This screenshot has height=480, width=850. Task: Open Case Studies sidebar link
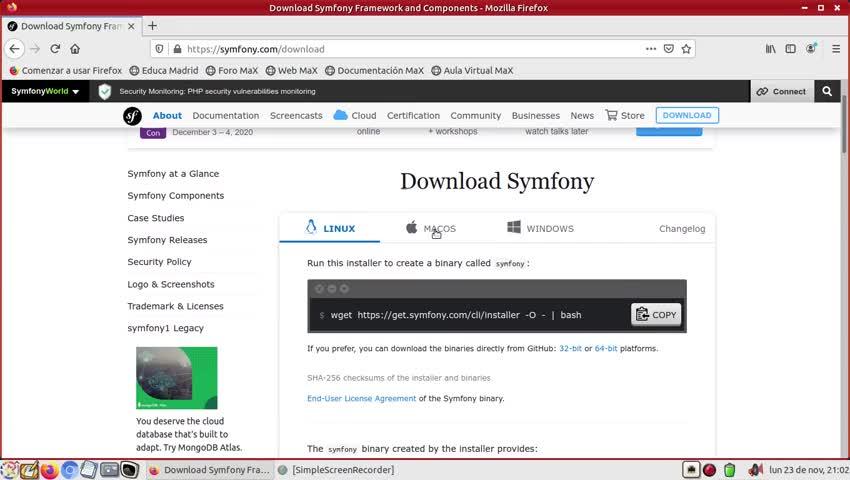coord(156,217)
